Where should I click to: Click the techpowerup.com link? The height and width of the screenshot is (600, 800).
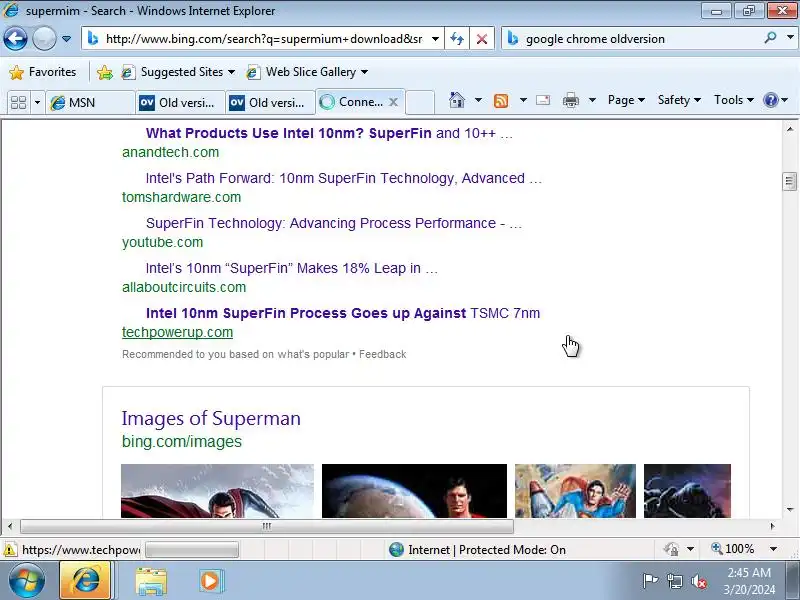pyautogui.click(x=177, y=332)
